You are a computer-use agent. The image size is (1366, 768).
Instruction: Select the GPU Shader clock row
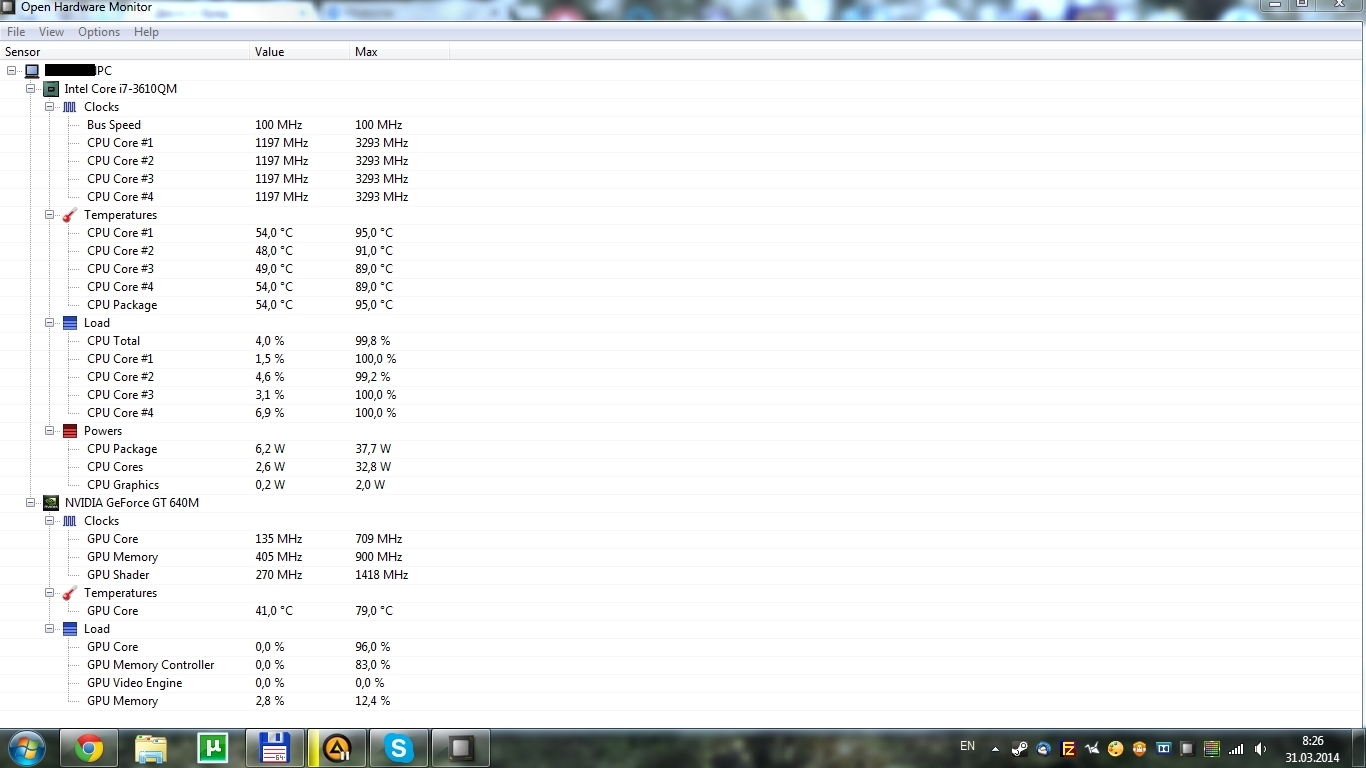[x=683, y=575]
